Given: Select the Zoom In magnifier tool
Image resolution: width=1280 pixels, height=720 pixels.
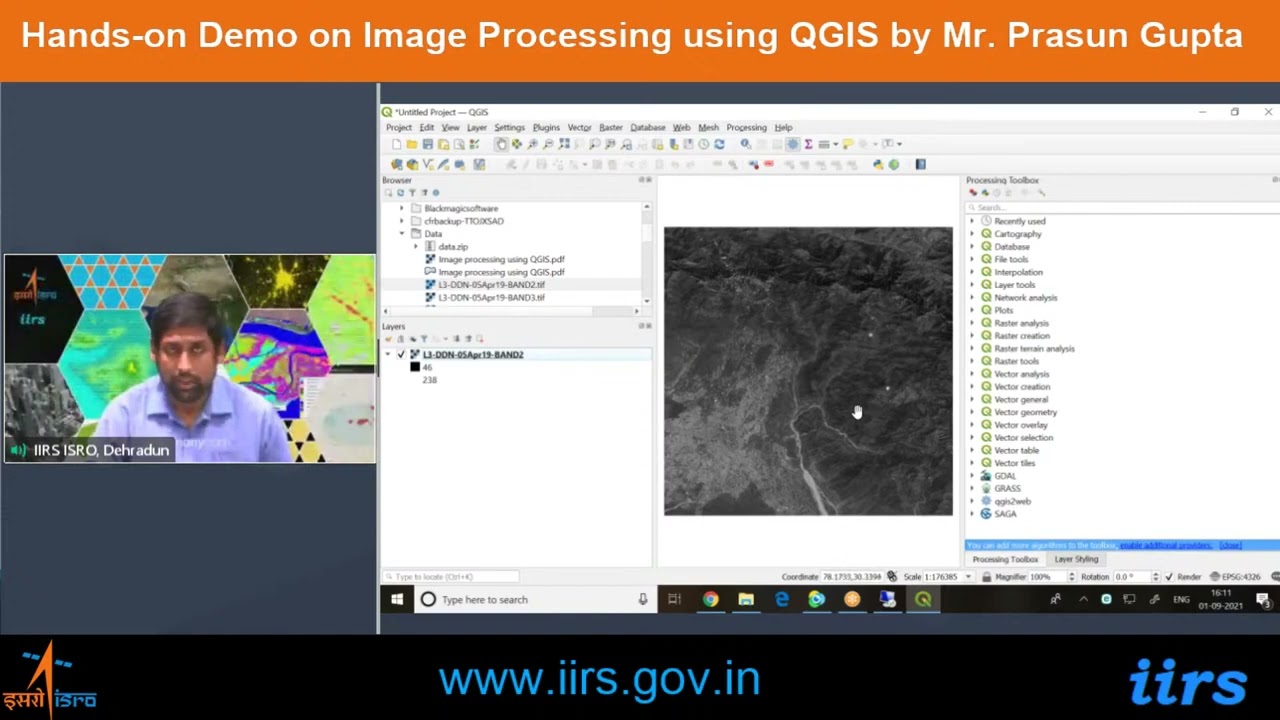Looking at the screenshot, I should [x=532, y=144].
